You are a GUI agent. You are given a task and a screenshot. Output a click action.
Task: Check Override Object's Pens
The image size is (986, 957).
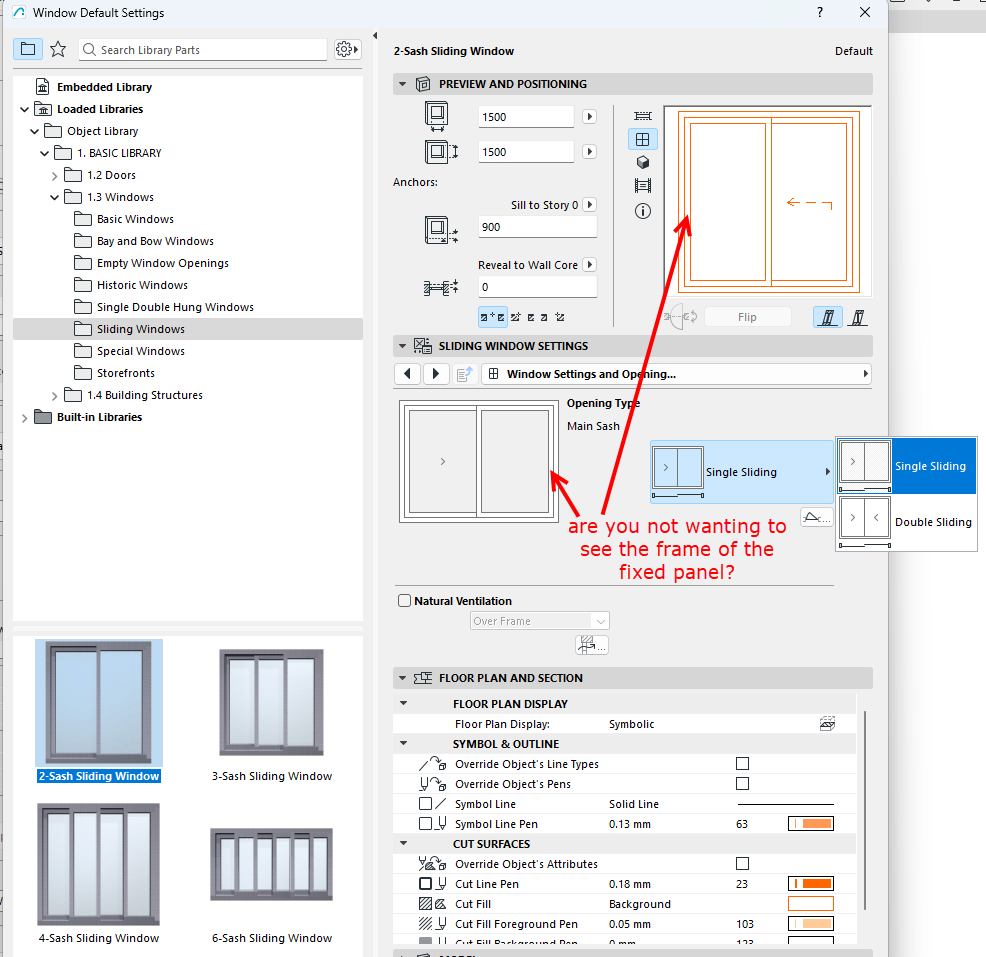click(742, 783)
